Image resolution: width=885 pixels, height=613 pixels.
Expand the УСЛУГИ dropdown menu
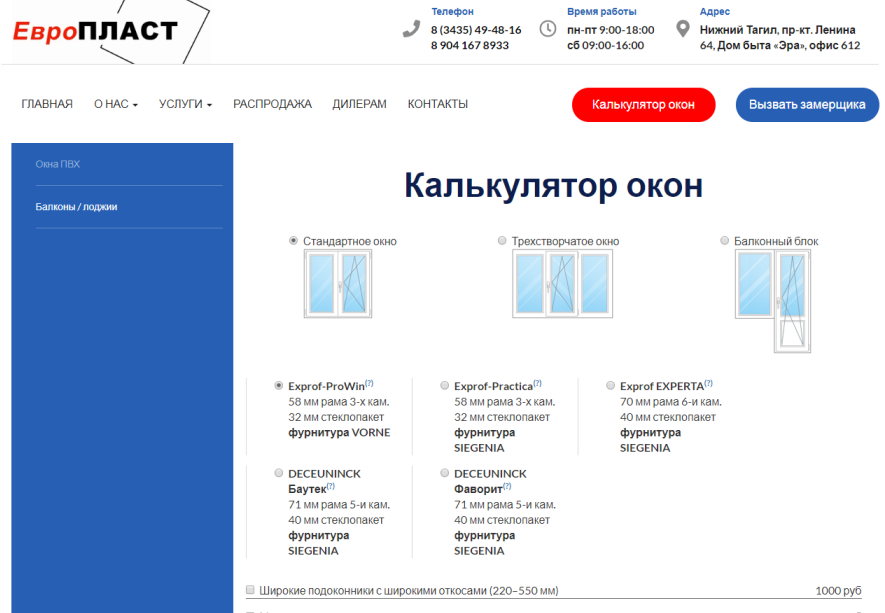(185, 104)
